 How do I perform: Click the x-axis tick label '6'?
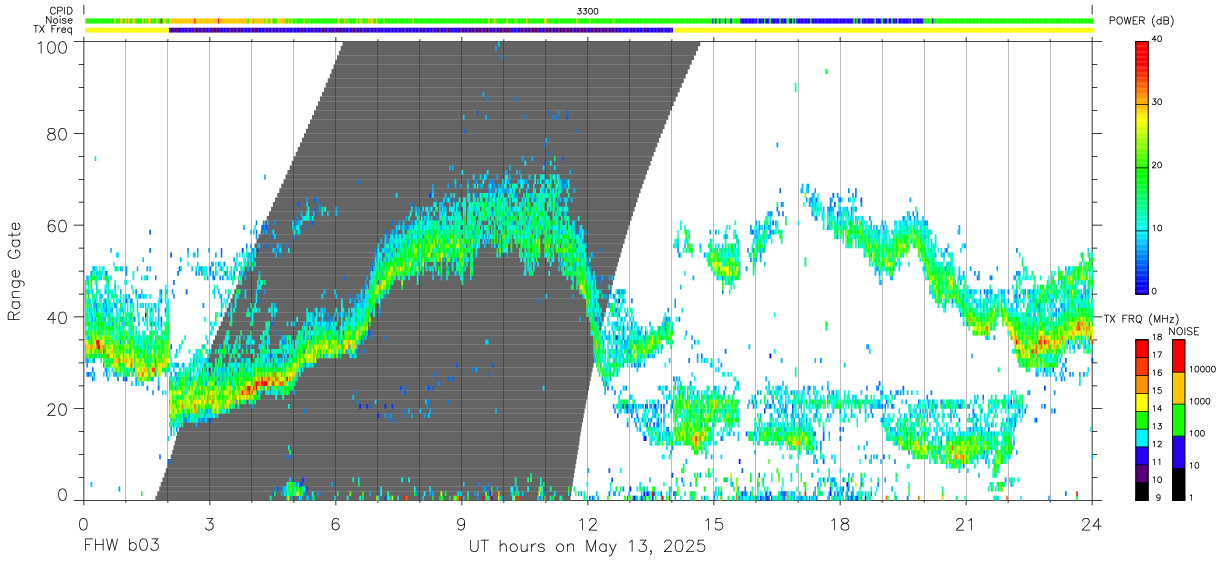click(335, 522)
